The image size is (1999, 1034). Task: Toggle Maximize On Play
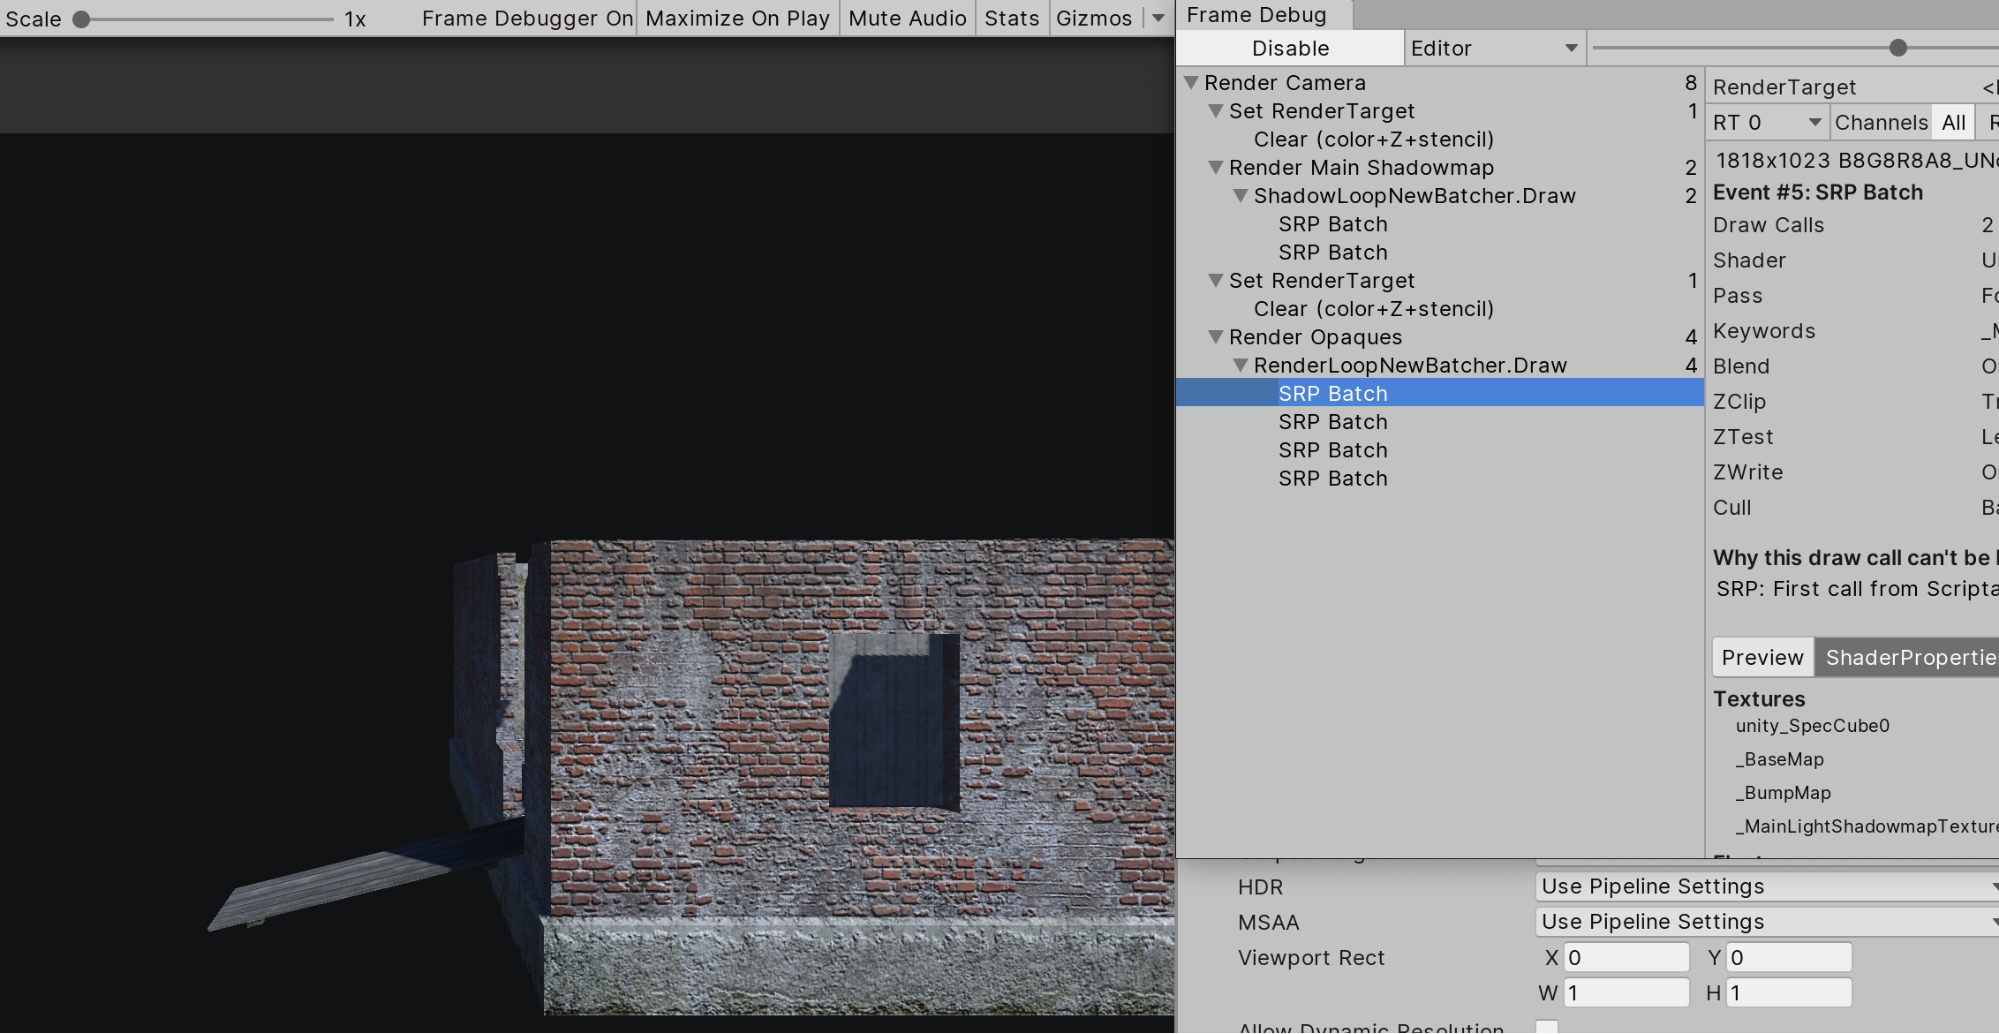737,18
